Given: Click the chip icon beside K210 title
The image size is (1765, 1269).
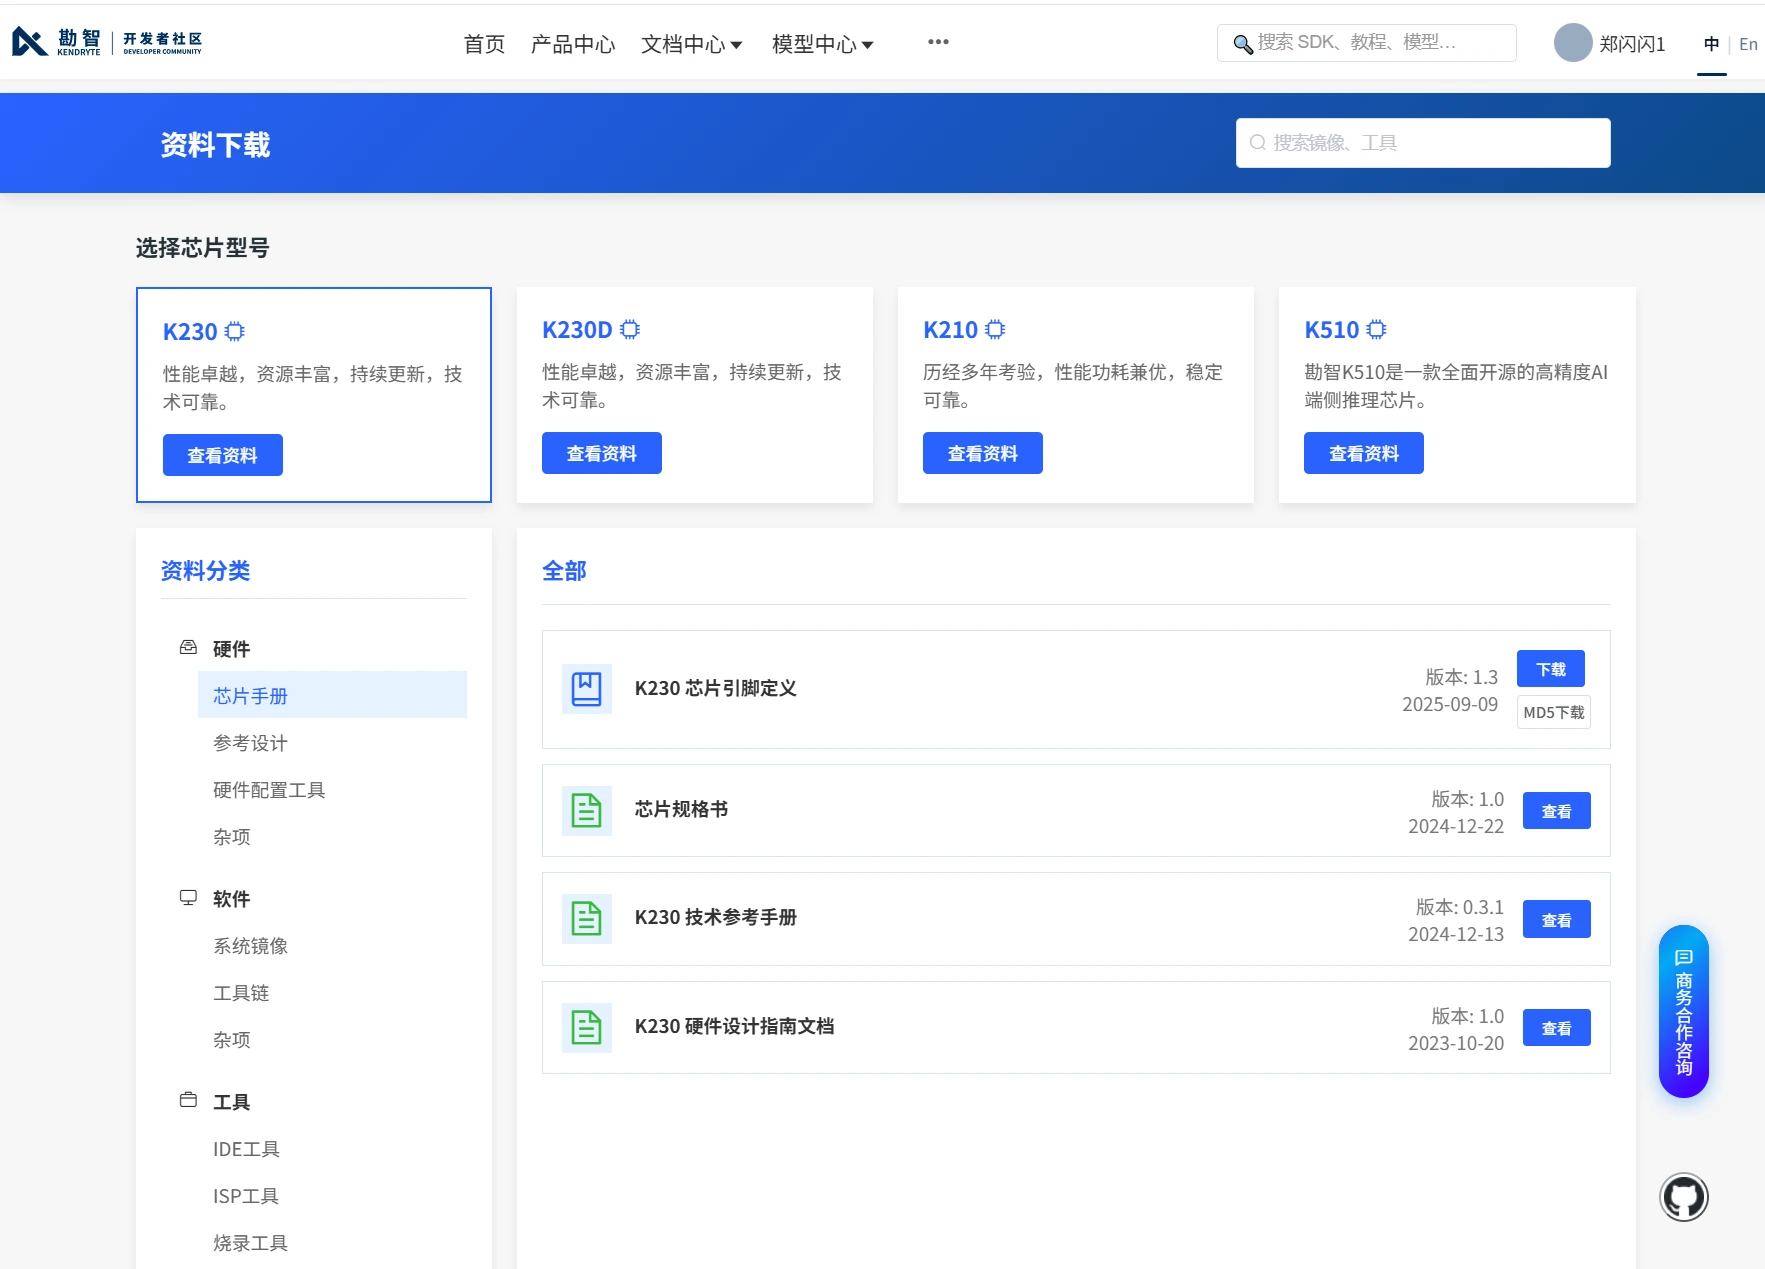Looking at the screenshot, I should coord(995,329).
